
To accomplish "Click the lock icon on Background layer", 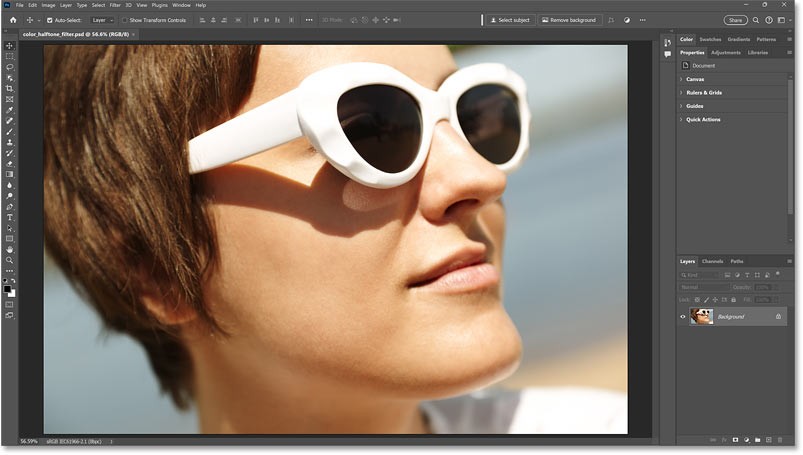I will pos(778,316).
